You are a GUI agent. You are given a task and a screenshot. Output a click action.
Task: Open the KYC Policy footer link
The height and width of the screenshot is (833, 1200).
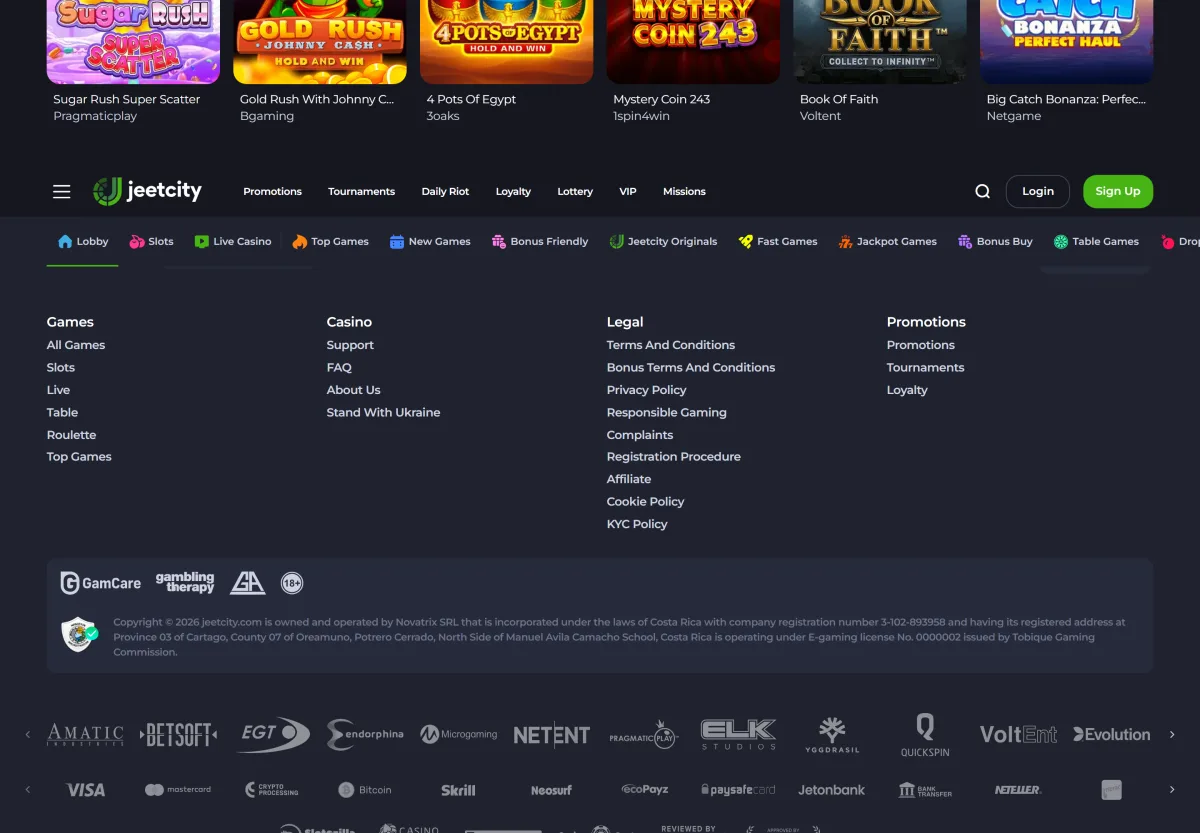coord(637,524)
